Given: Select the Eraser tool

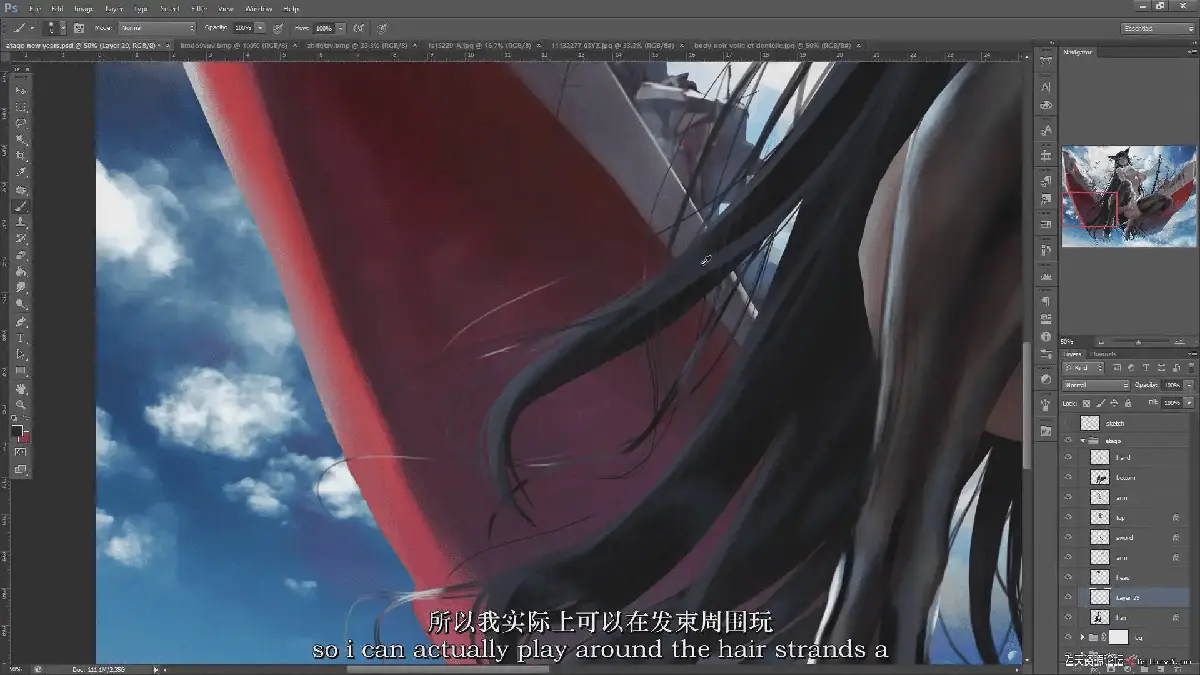Looking at the screenshot, I should (x=22, y=255).
